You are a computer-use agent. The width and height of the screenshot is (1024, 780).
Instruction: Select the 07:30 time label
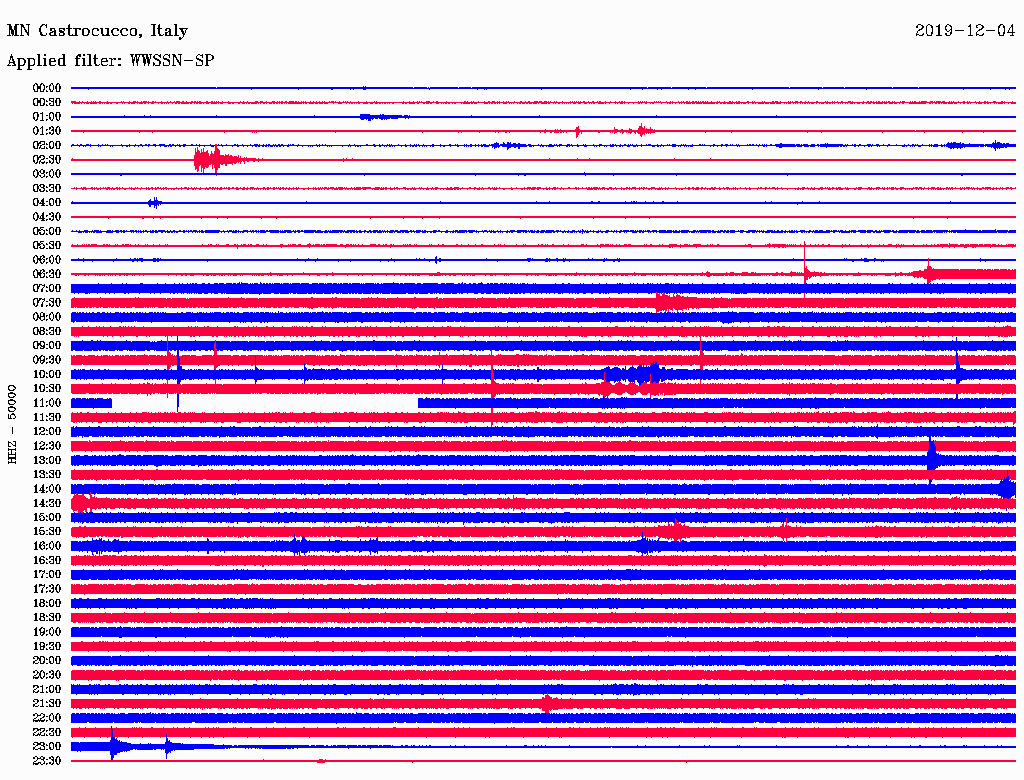coord(47,302)
